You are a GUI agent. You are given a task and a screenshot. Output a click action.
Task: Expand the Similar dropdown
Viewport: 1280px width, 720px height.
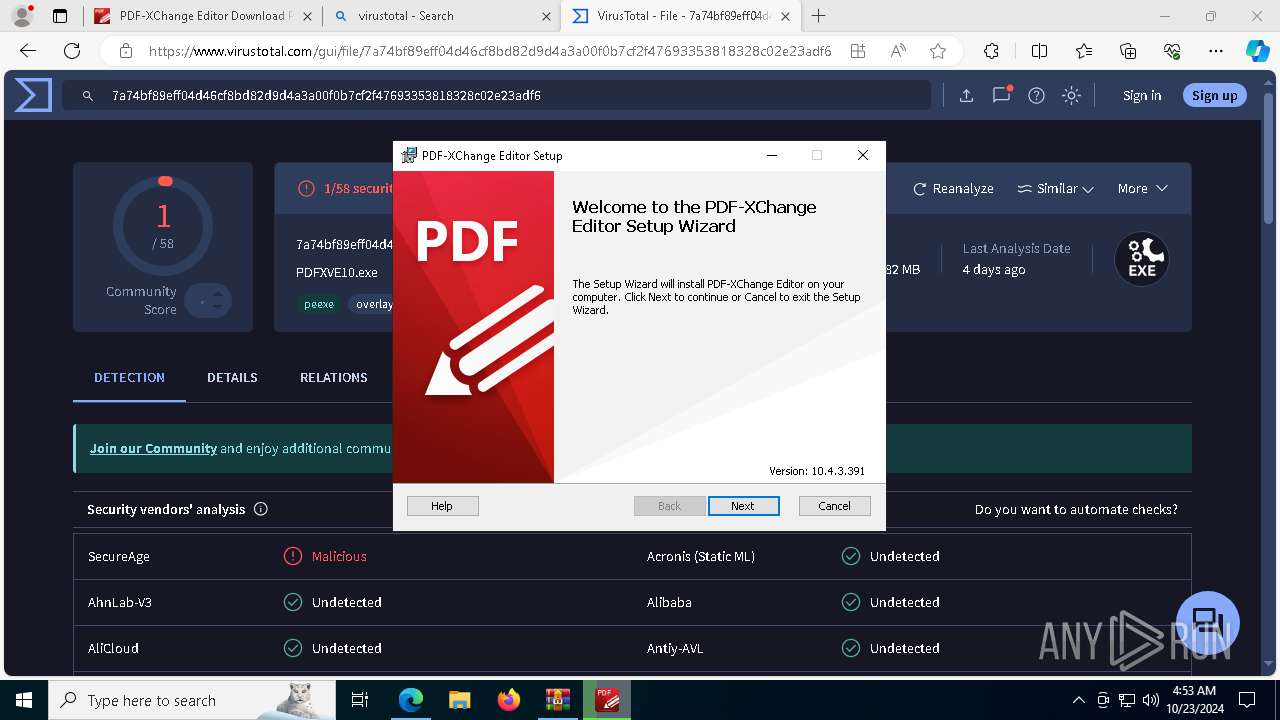pos(1055,188)
